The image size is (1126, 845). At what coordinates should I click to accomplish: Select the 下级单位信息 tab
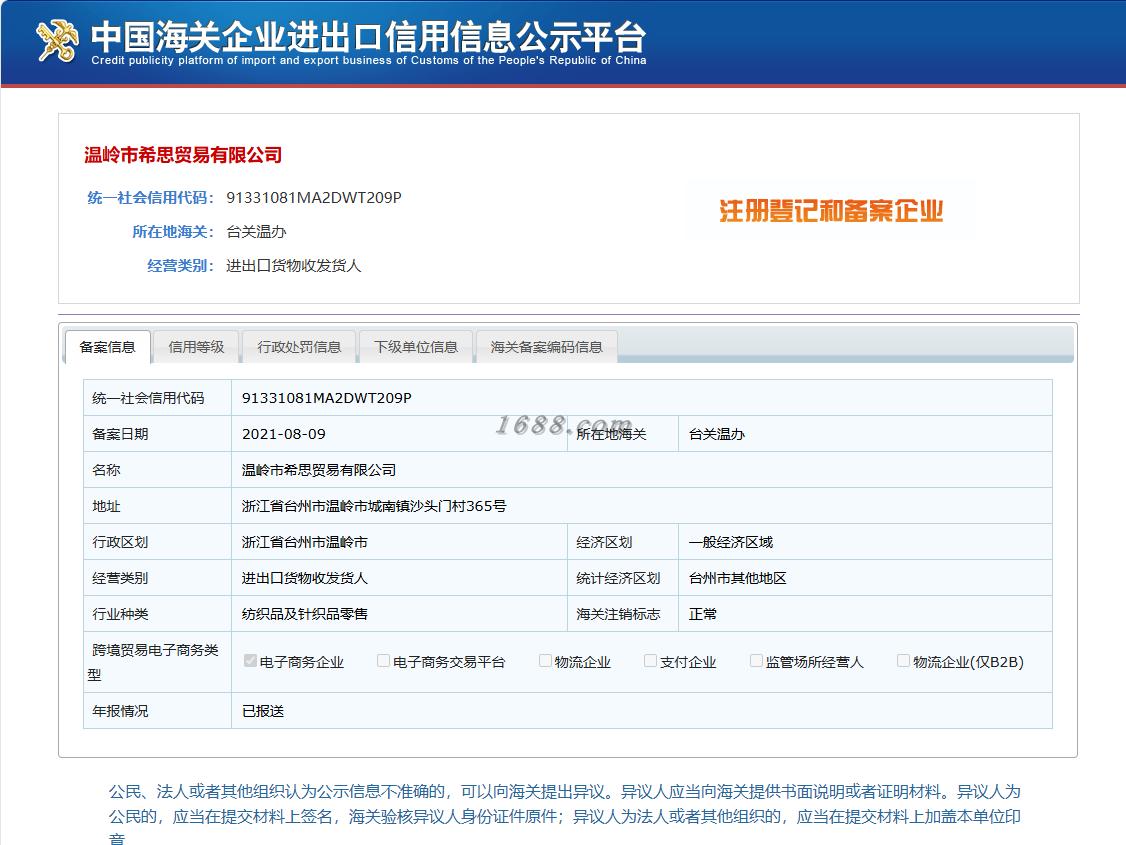pyautogui.click(x=416, y=347)
